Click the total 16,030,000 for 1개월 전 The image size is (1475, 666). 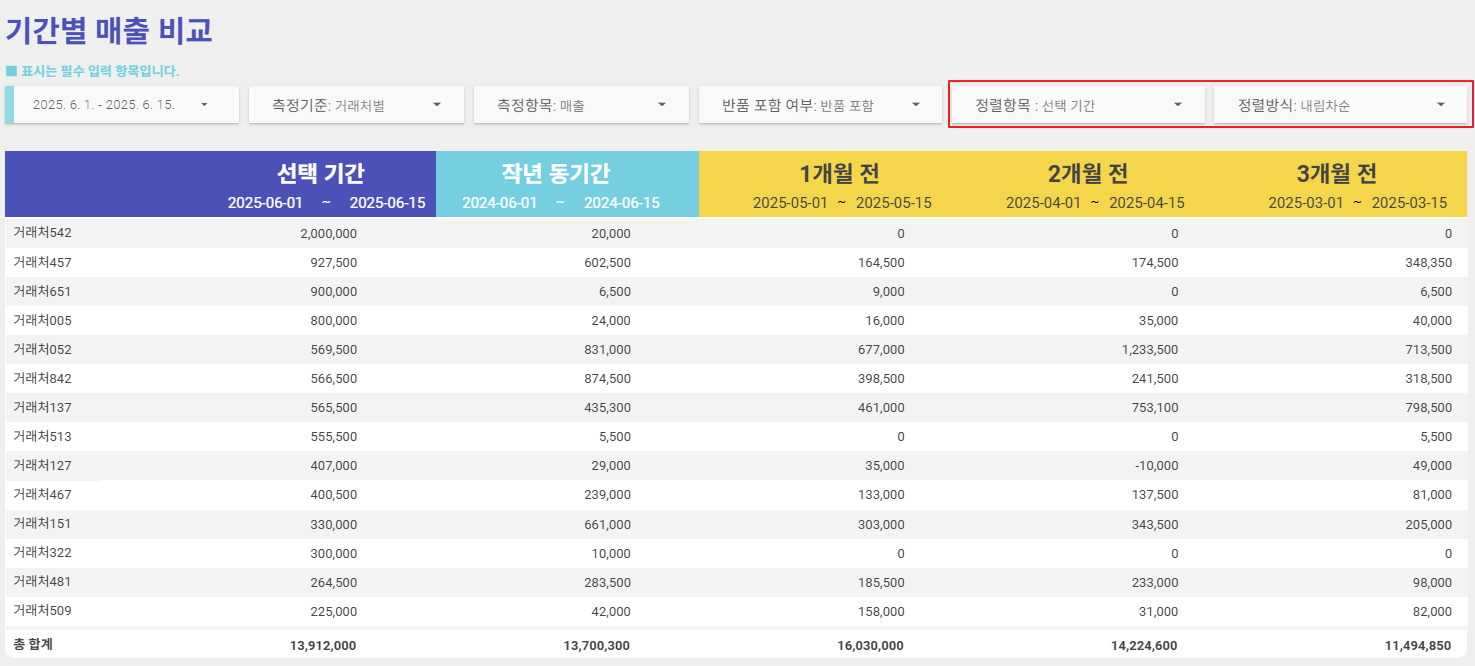coord(870,645)
